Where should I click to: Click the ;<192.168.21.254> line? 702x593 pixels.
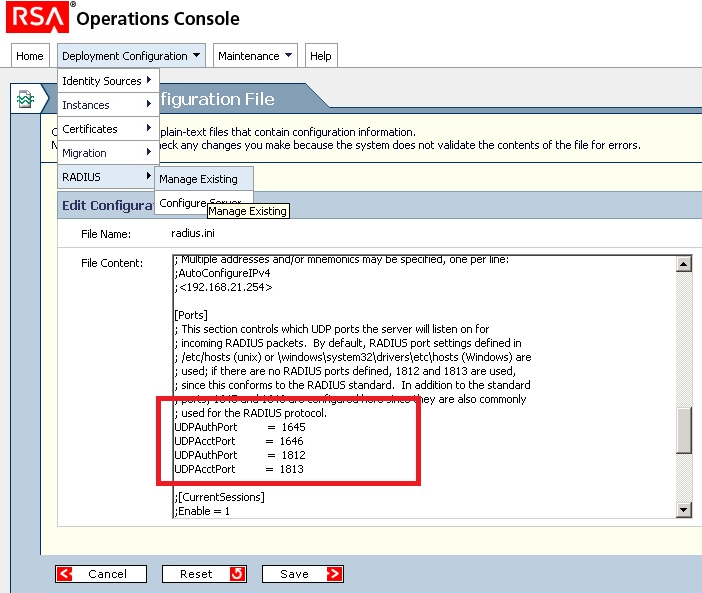tap(223, 287)
